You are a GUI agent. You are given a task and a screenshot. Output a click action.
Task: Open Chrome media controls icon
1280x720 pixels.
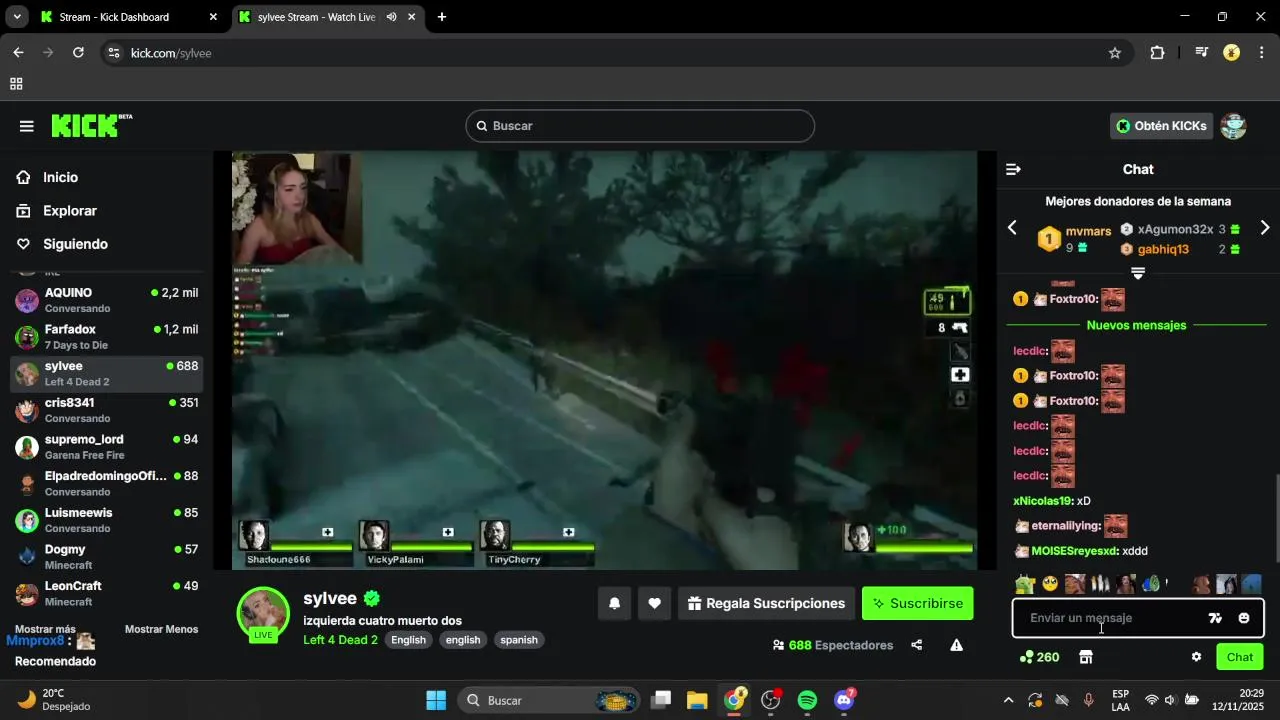pos(1201,53)
